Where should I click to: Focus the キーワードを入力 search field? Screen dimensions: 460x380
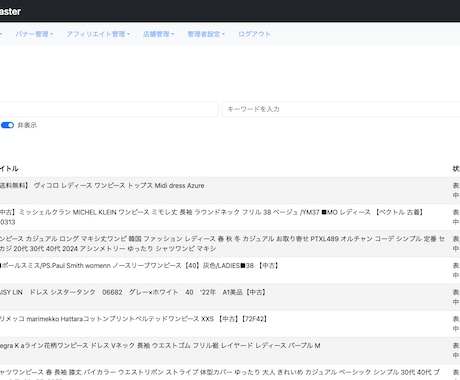tap(341, 109)
